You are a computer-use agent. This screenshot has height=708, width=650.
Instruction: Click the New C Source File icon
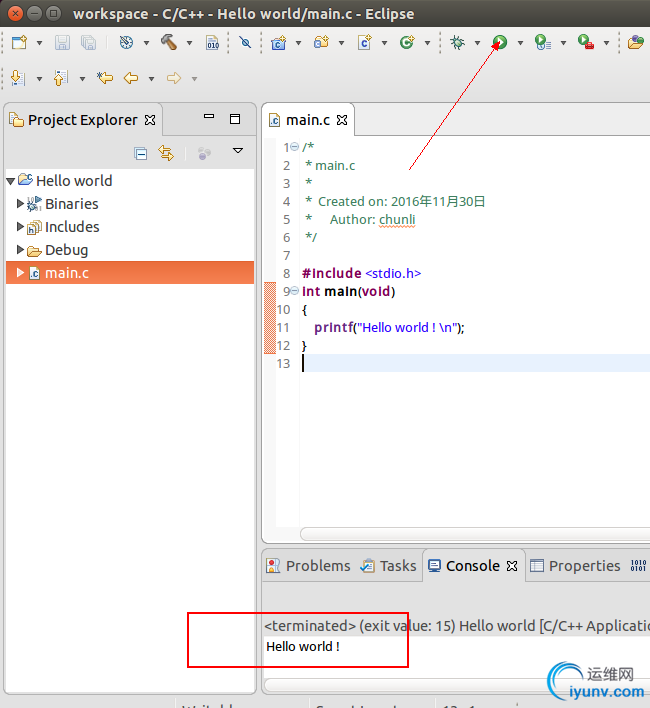click(365, 42)
